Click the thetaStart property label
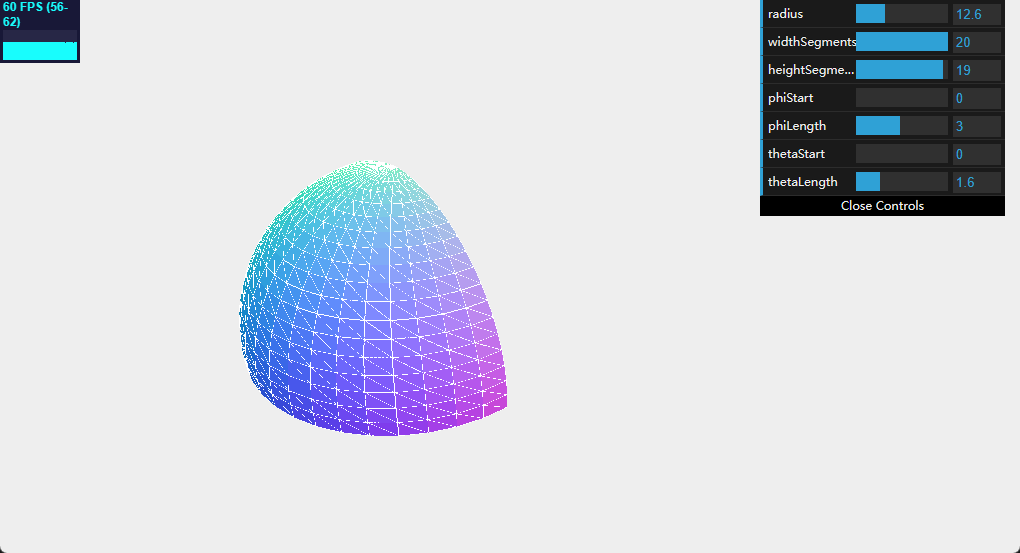The height and width of the screenshot is (553, 1020). click(x=796, y=154)
